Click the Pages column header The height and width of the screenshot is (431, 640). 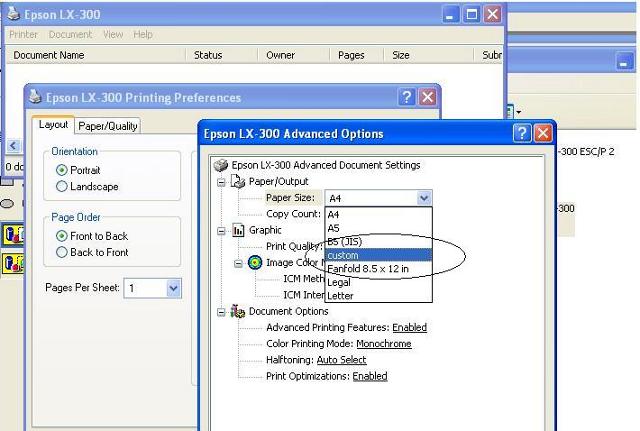point(356,55)
